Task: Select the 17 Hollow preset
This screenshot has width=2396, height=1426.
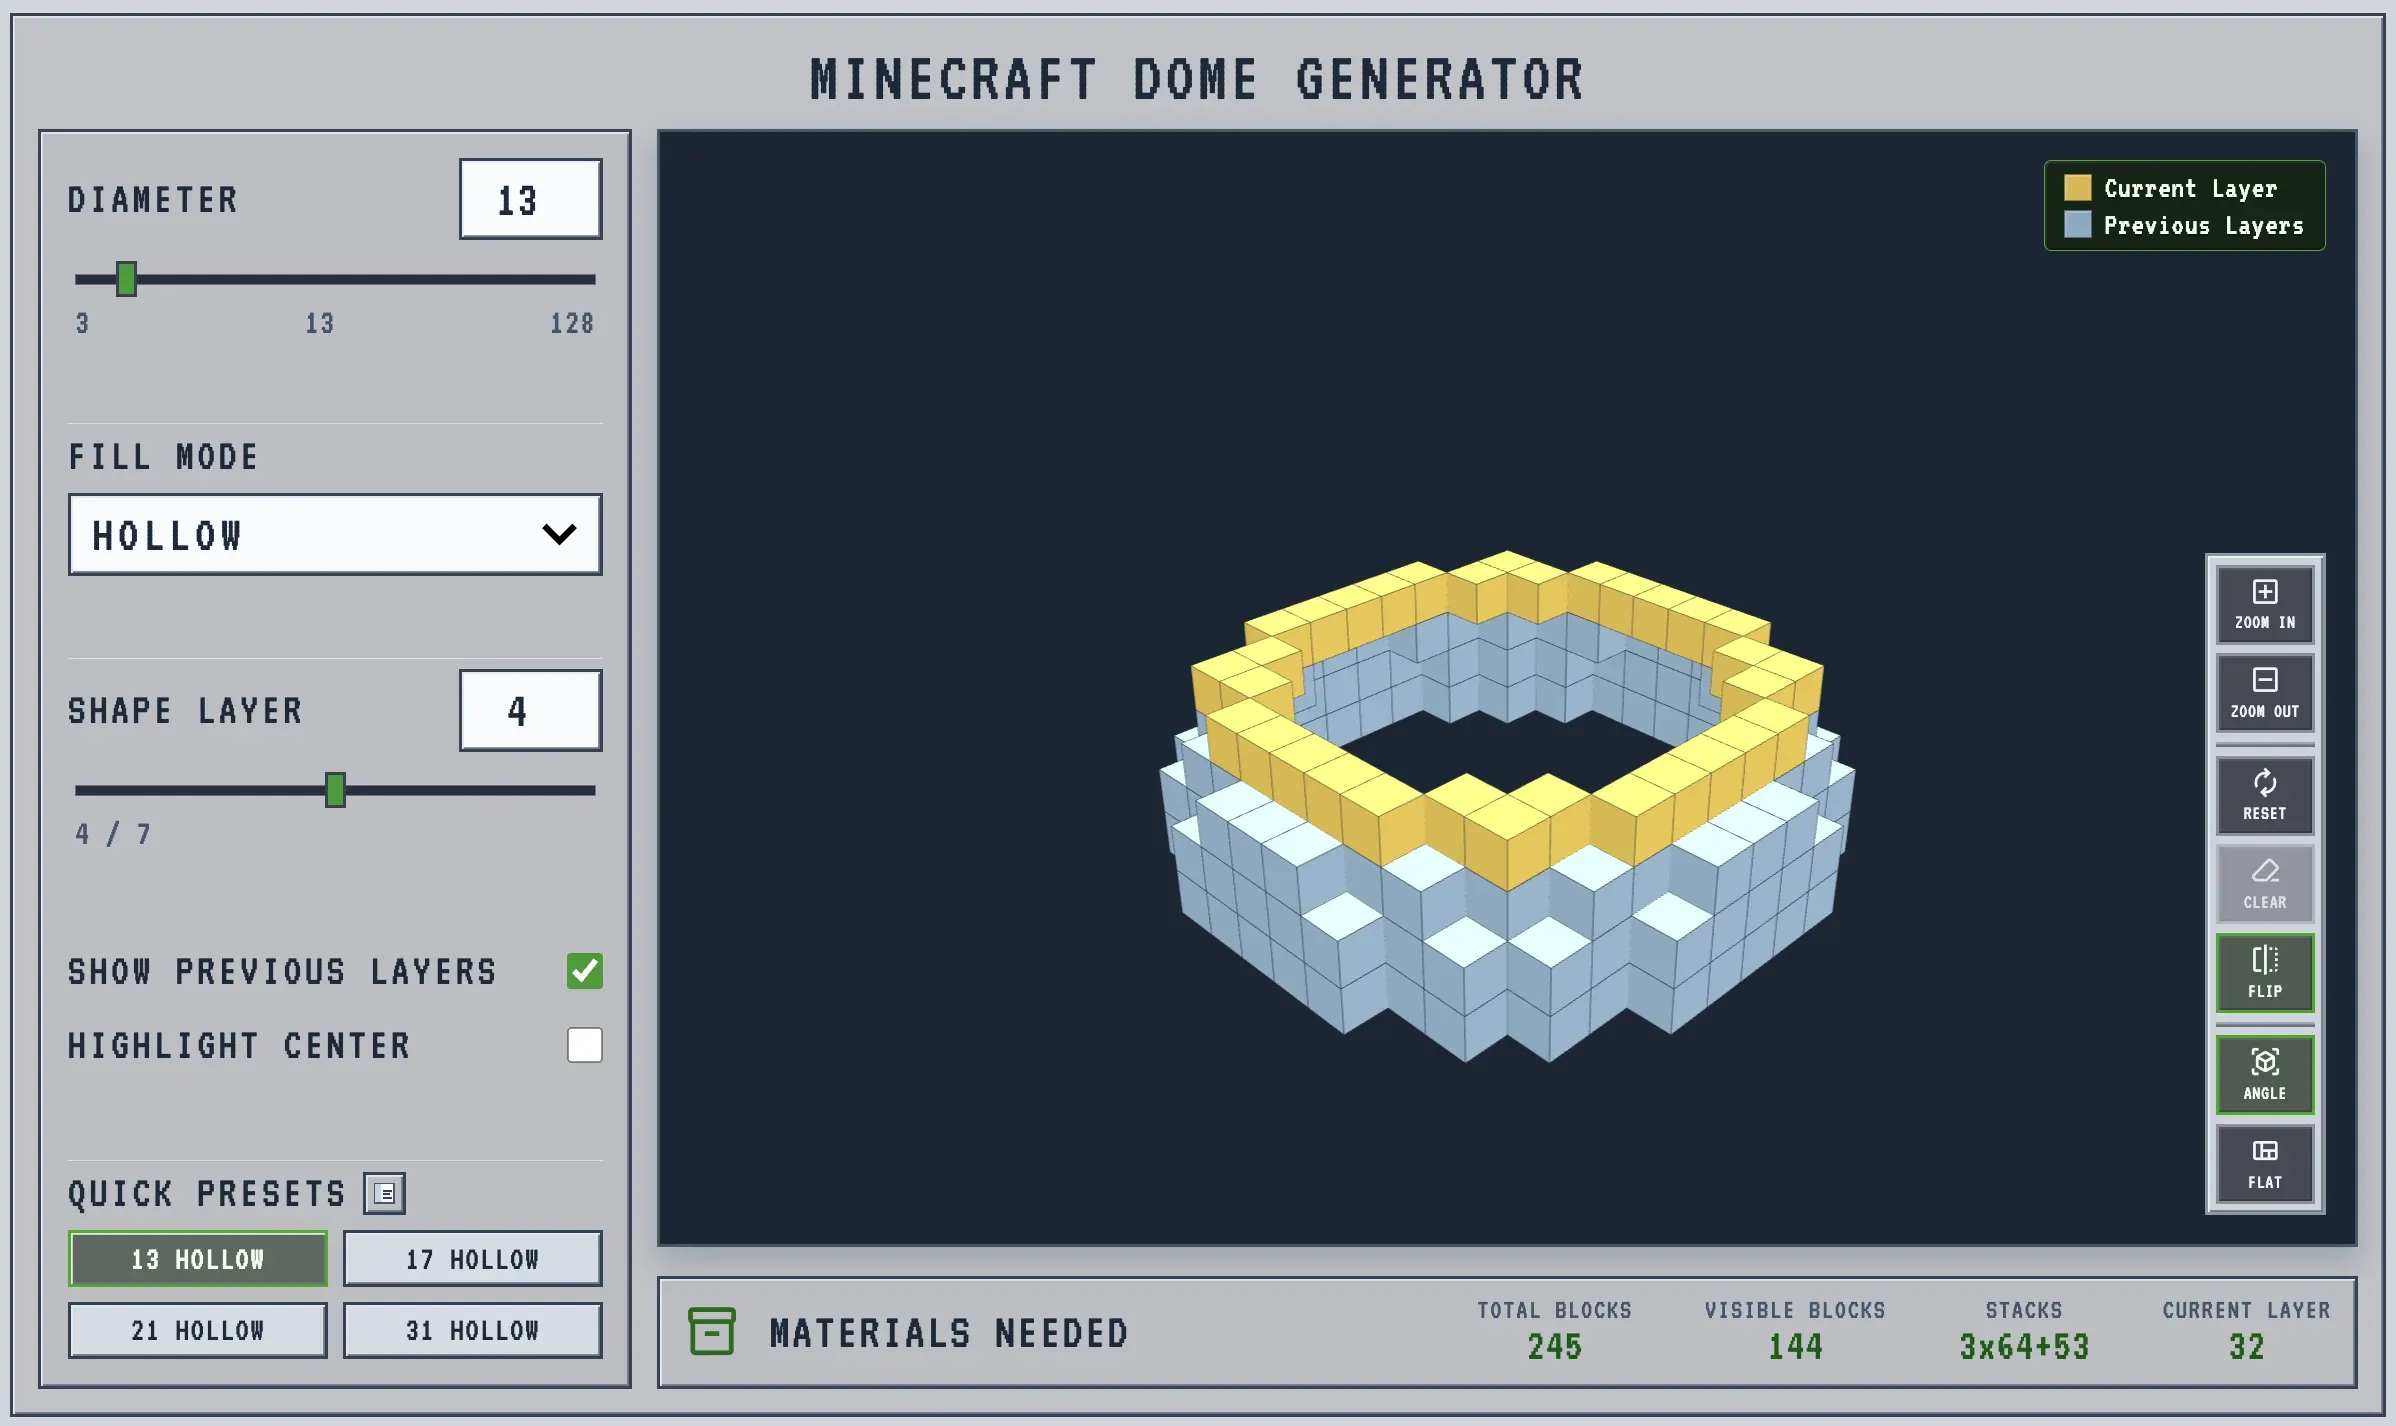Action: coord(472,1259)
